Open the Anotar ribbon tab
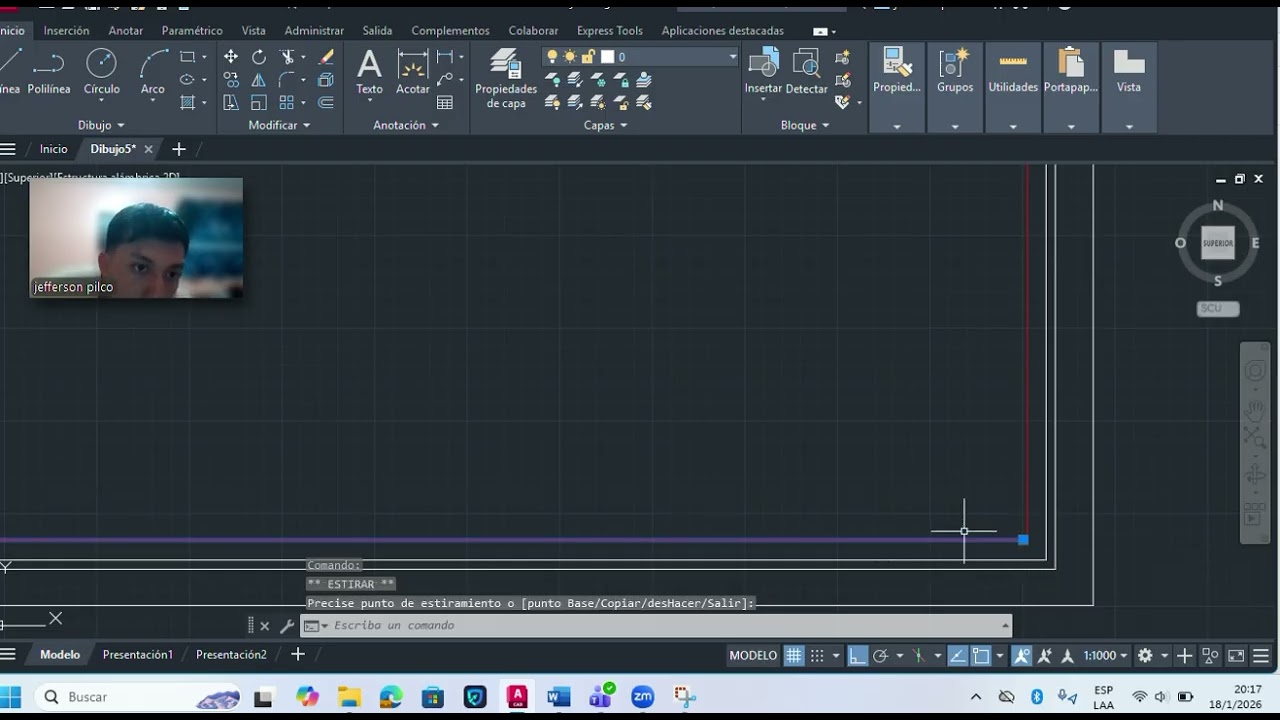The height and width of the screenshot is (720, 1280). (126, 31)
